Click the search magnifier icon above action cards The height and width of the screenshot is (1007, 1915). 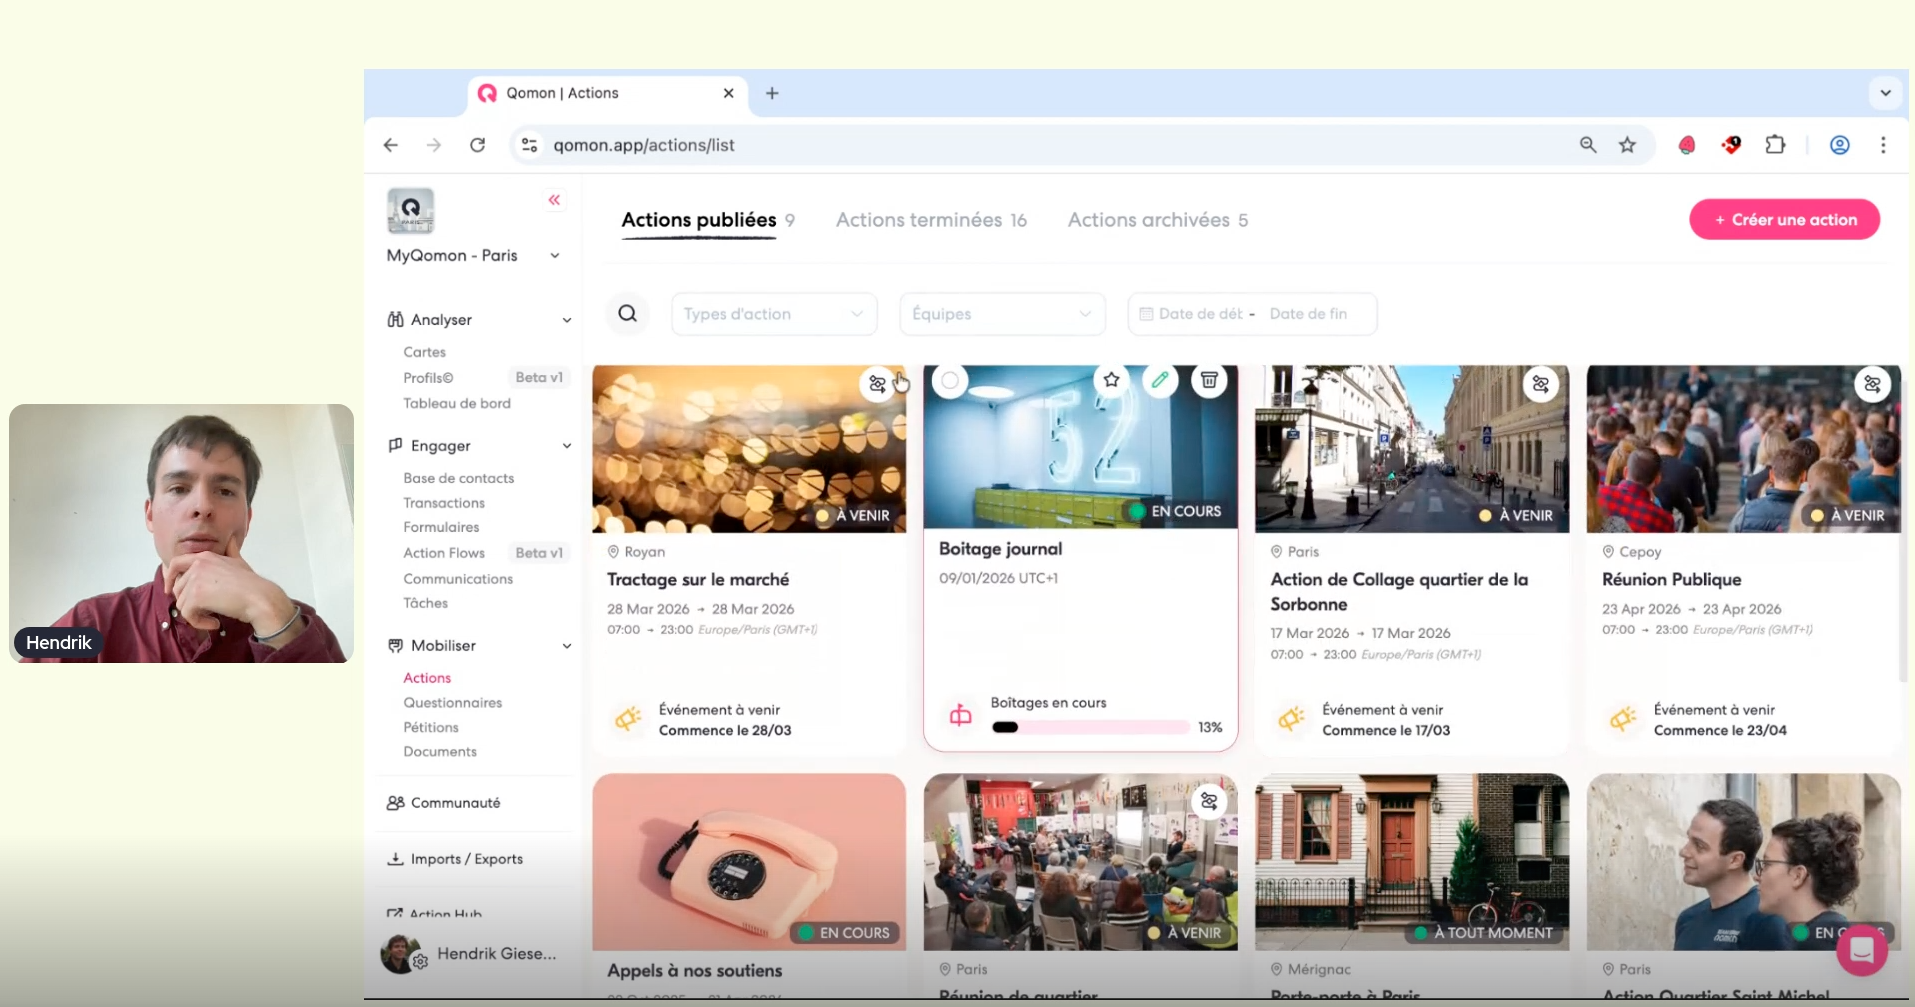[627, 314]
